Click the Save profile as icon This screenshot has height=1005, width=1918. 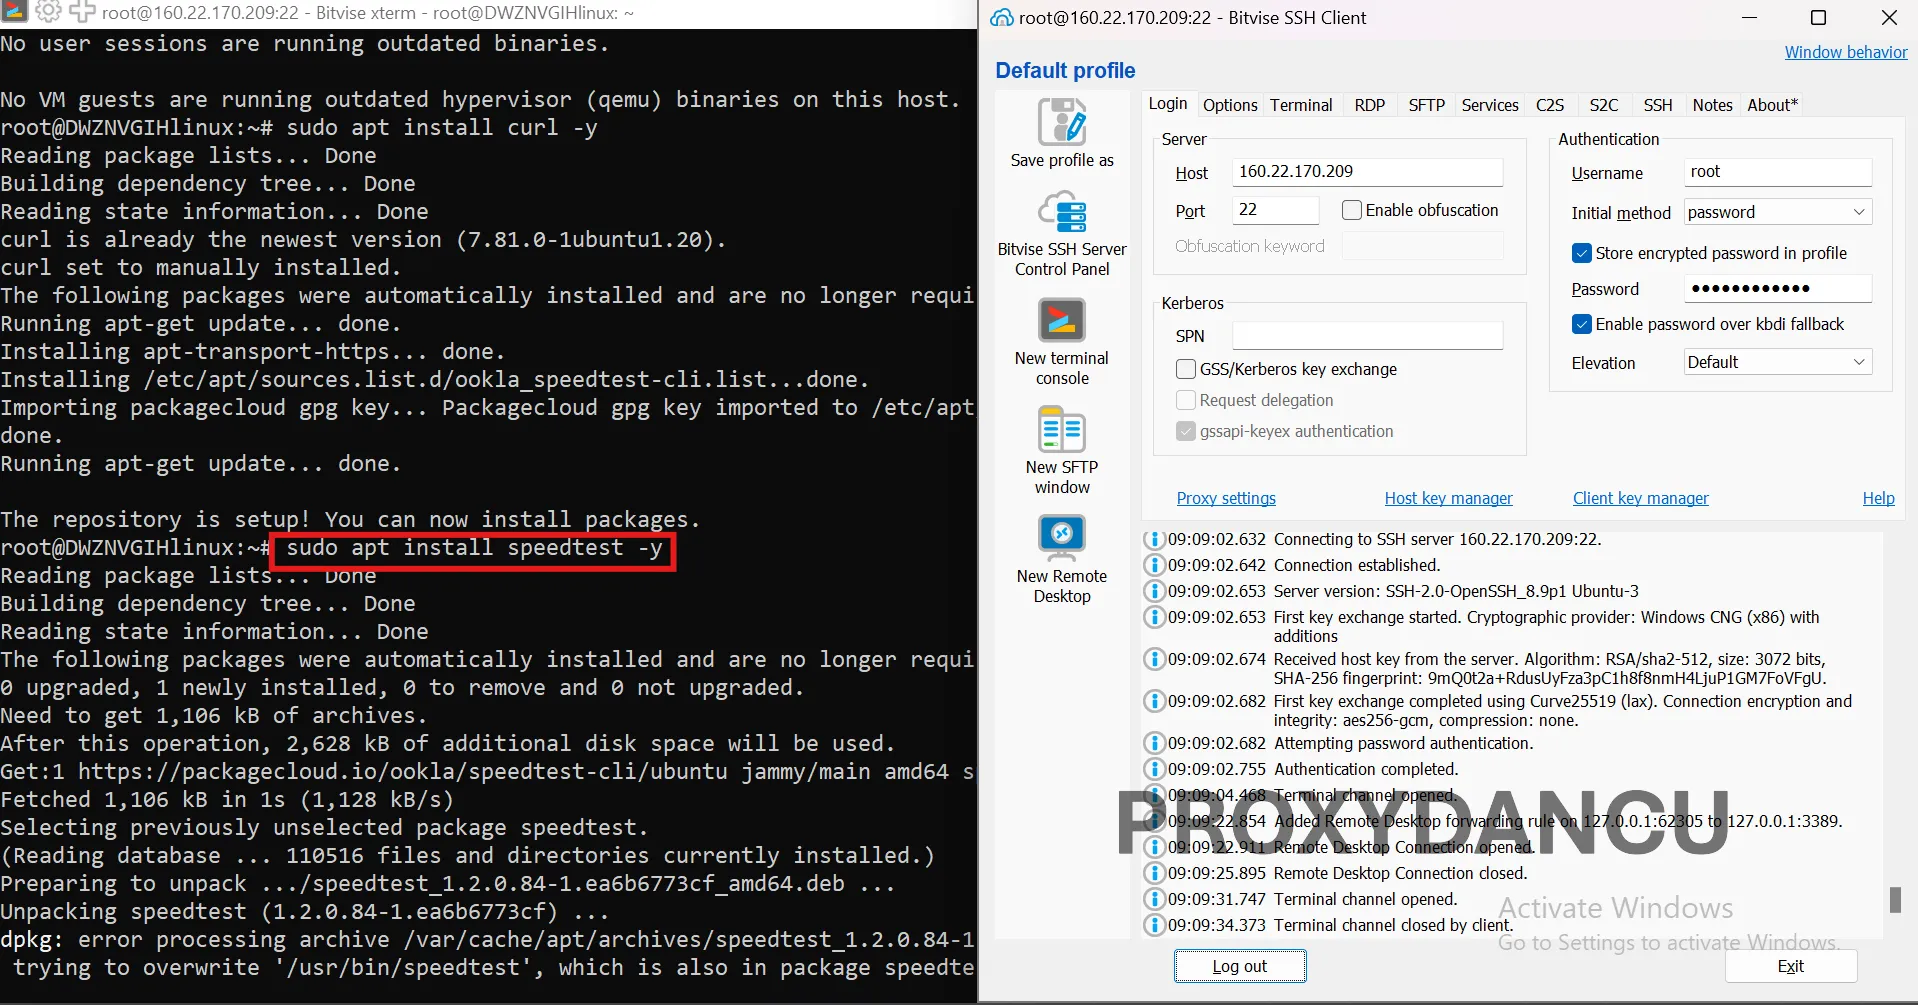click(x=1061, y=123)
